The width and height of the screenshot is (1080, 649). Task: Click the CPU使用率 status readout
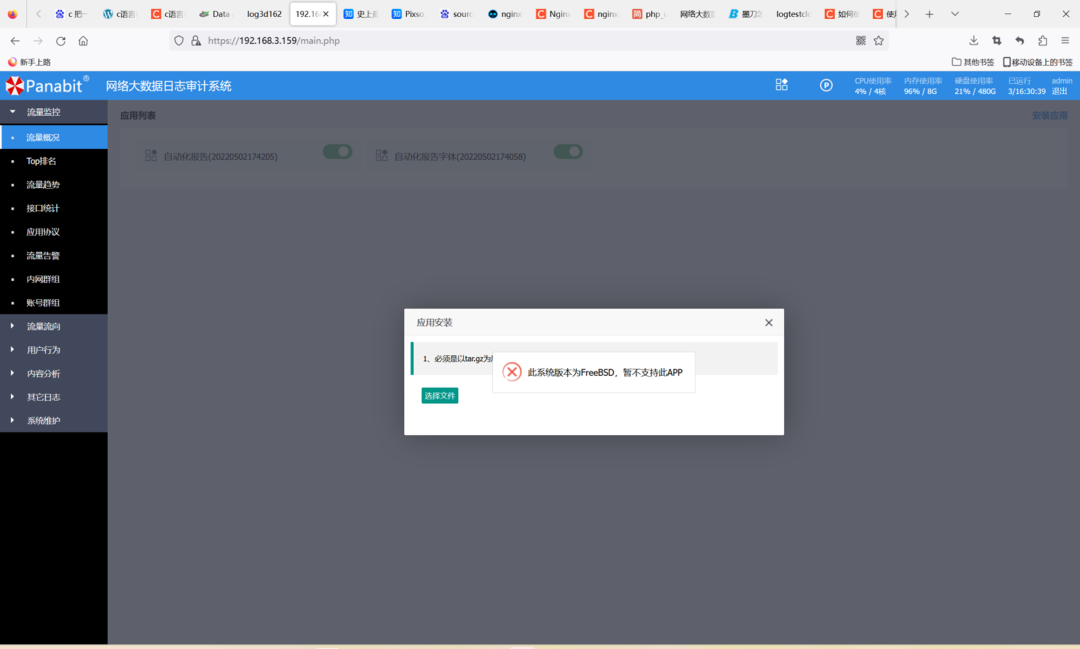click(873, 85)
